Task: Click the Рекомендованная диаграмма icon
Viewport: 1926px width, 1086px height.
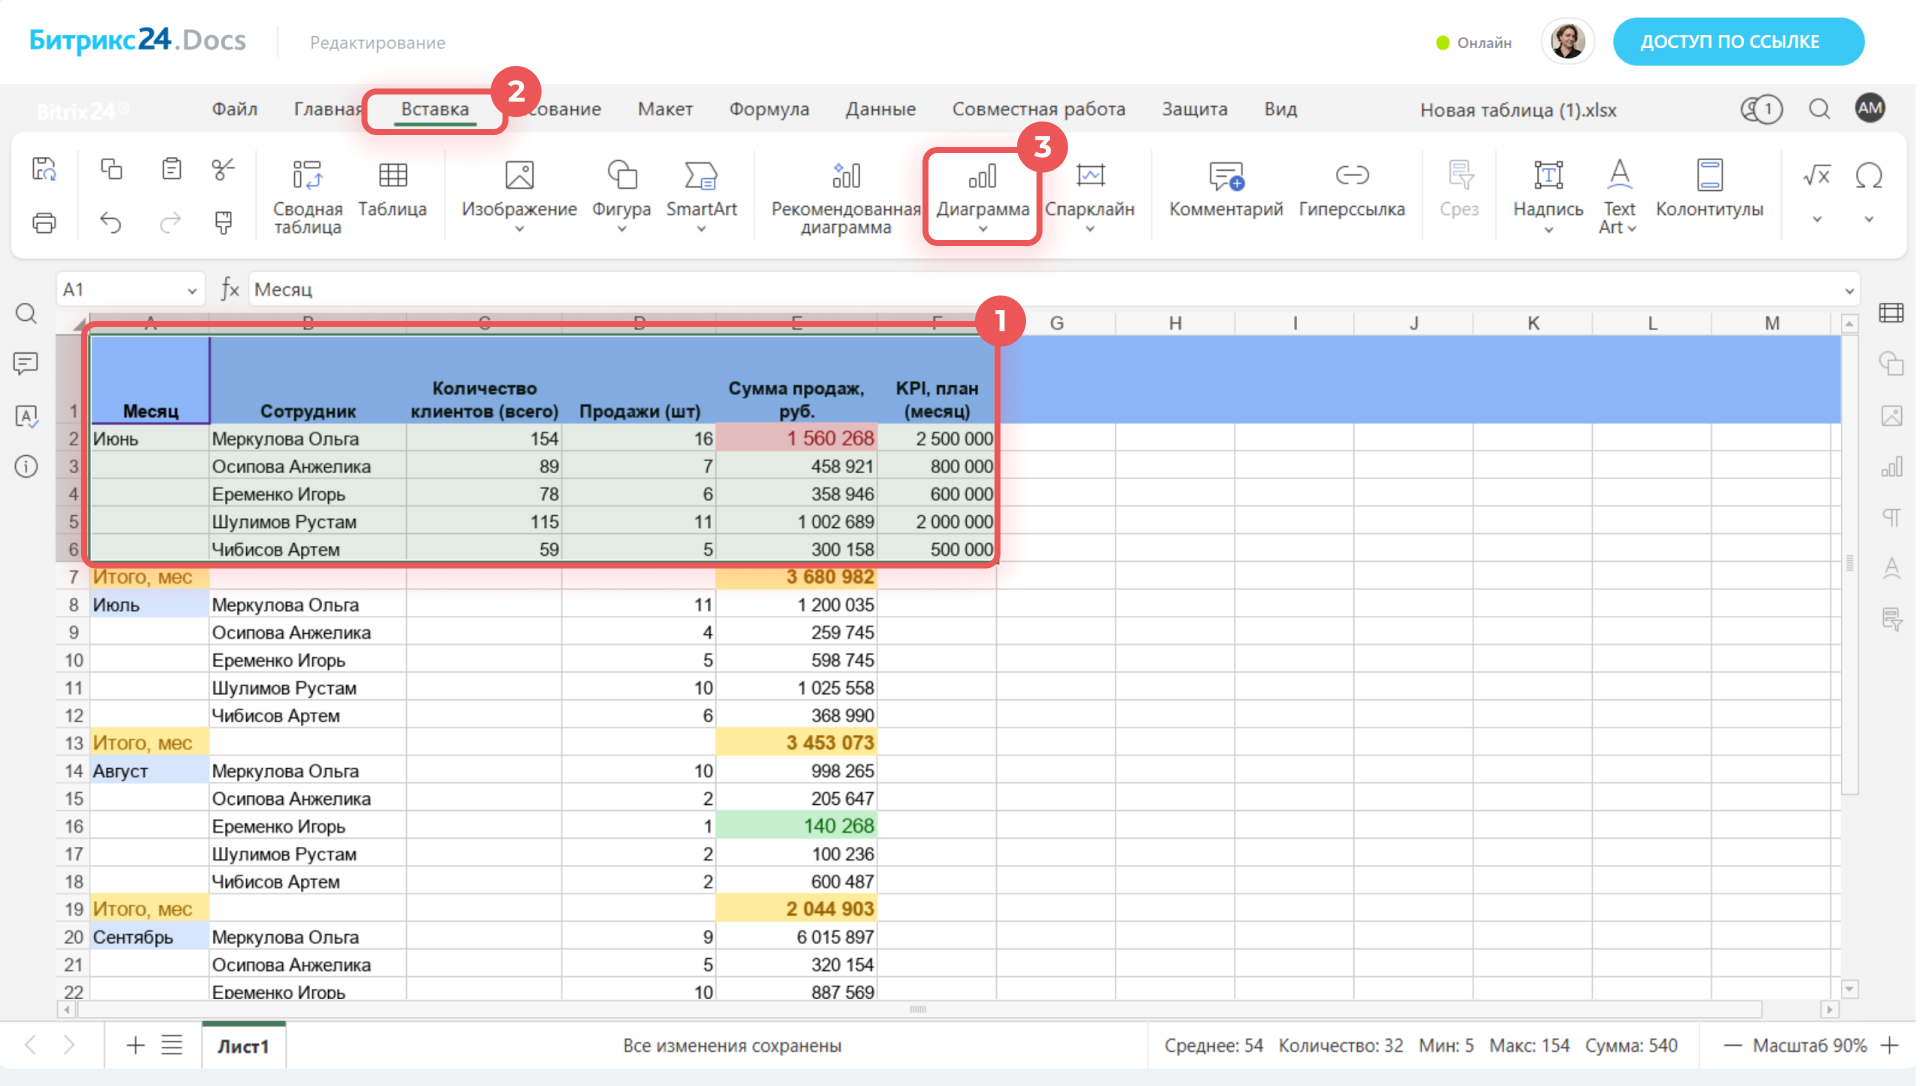Action: tap(845, 176)
